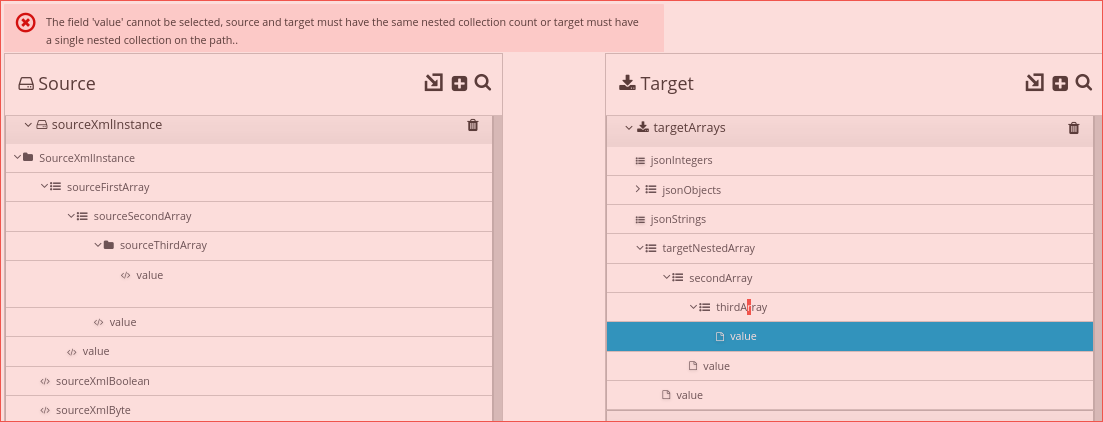Viewport: 1103px width, 422px height.
Task: Expand the jsonObjects collection
Action: point(638,189)
